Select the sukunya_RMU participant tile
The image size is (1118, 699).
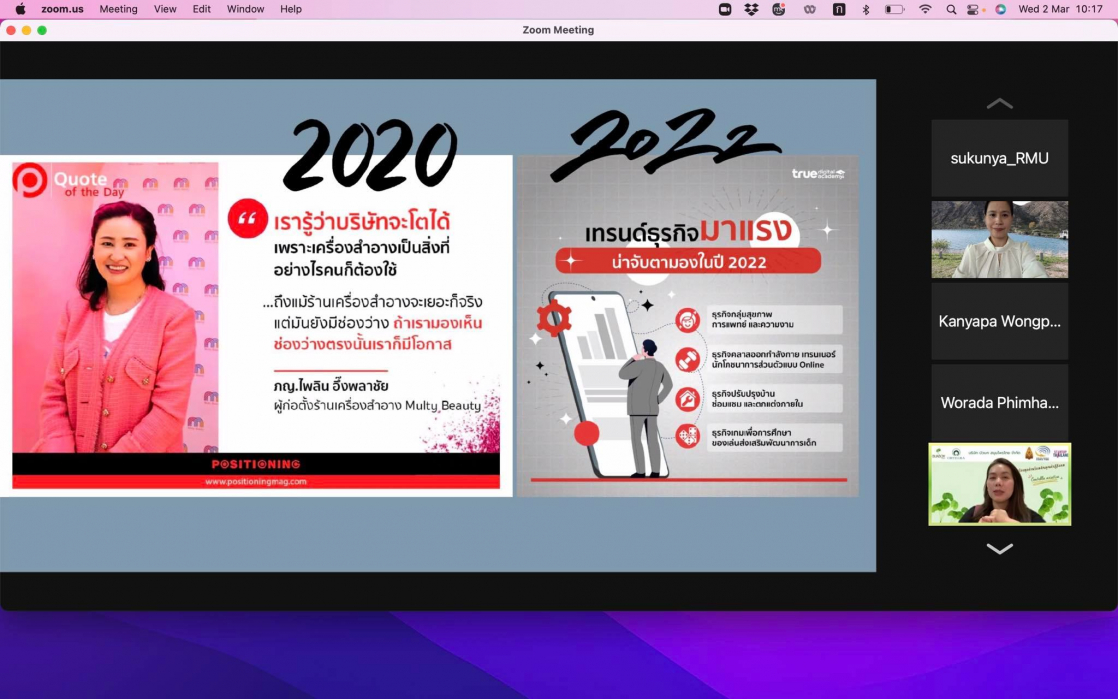[999, 158]
